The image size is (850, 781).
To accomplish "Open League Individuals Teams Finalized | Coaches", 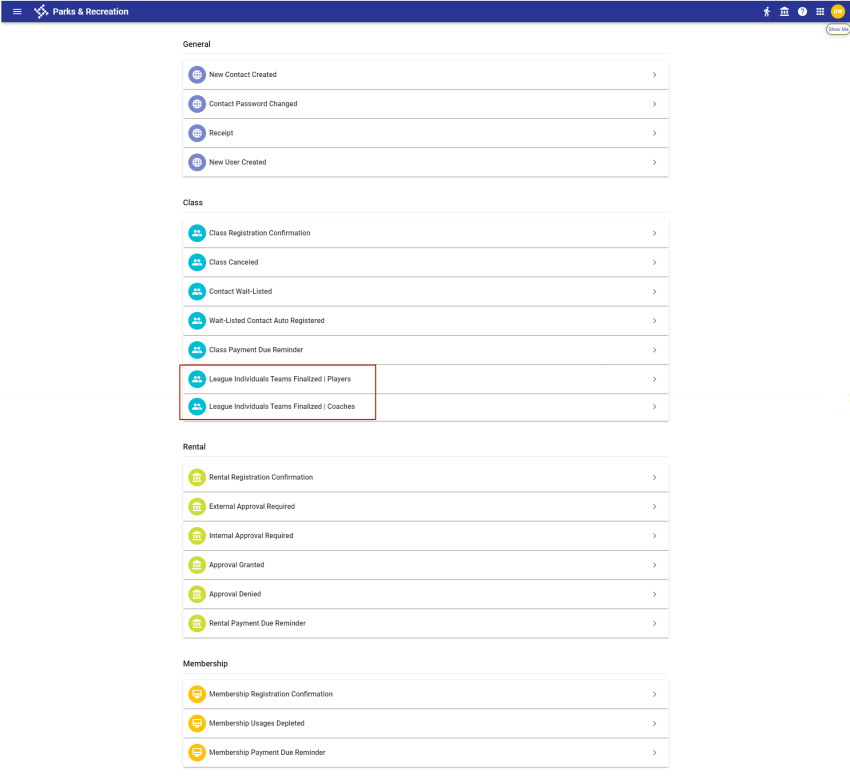I will coord(282,407).
